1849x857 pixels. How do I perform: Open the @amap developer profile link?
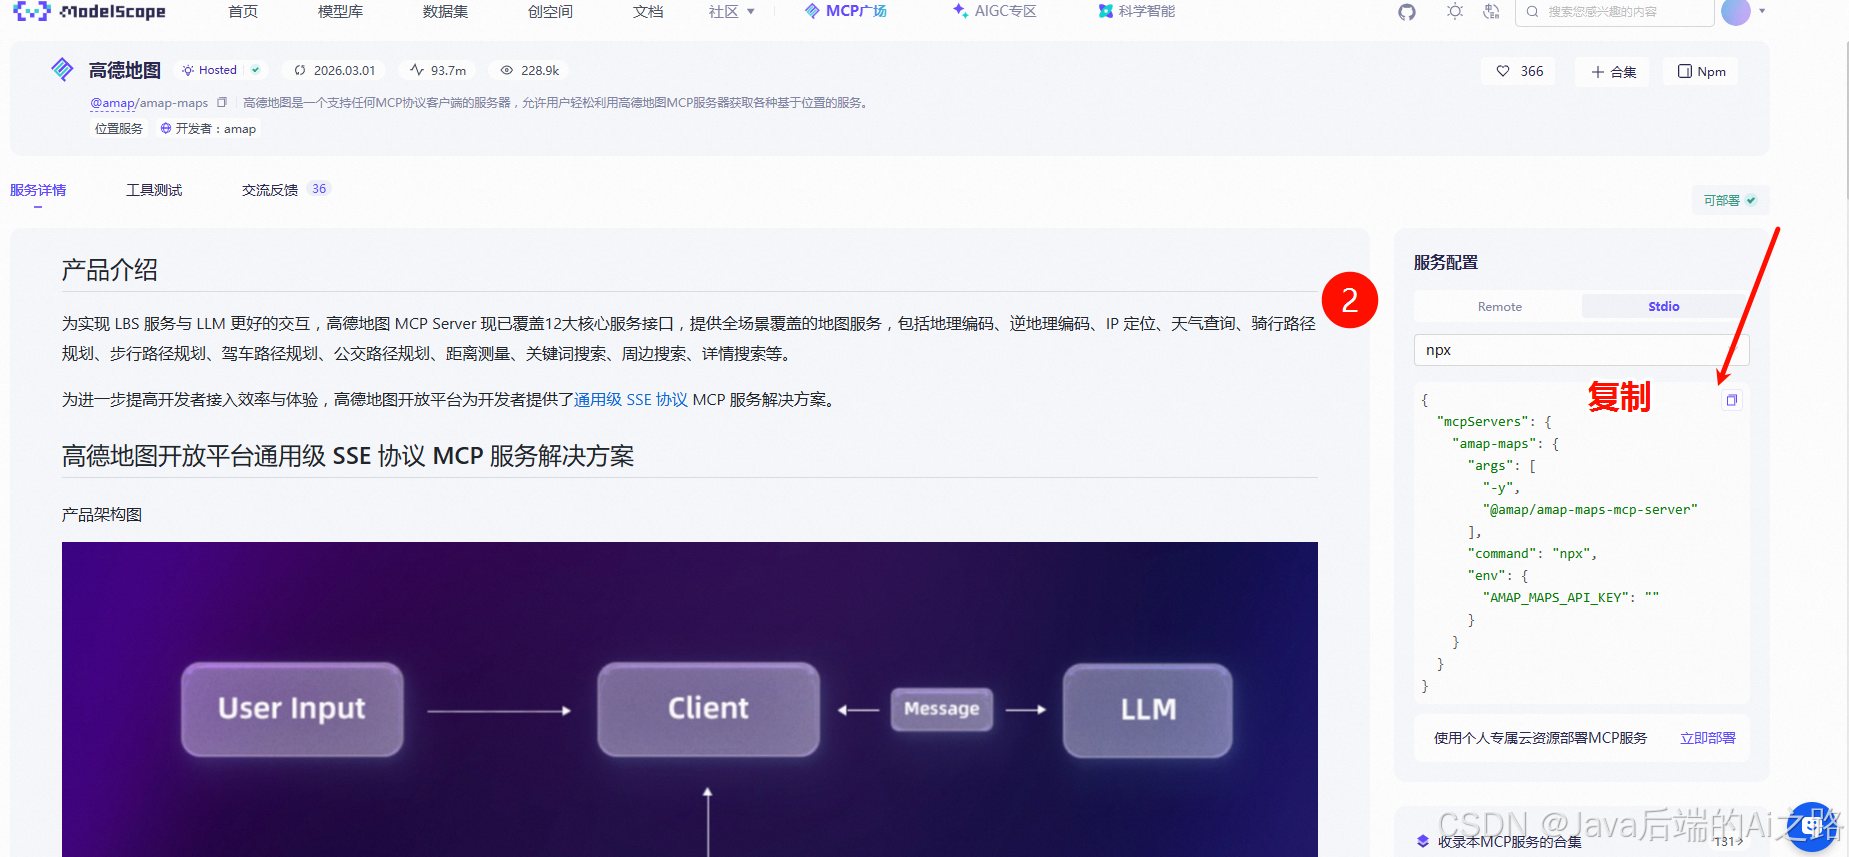click(x=112, y=102)
